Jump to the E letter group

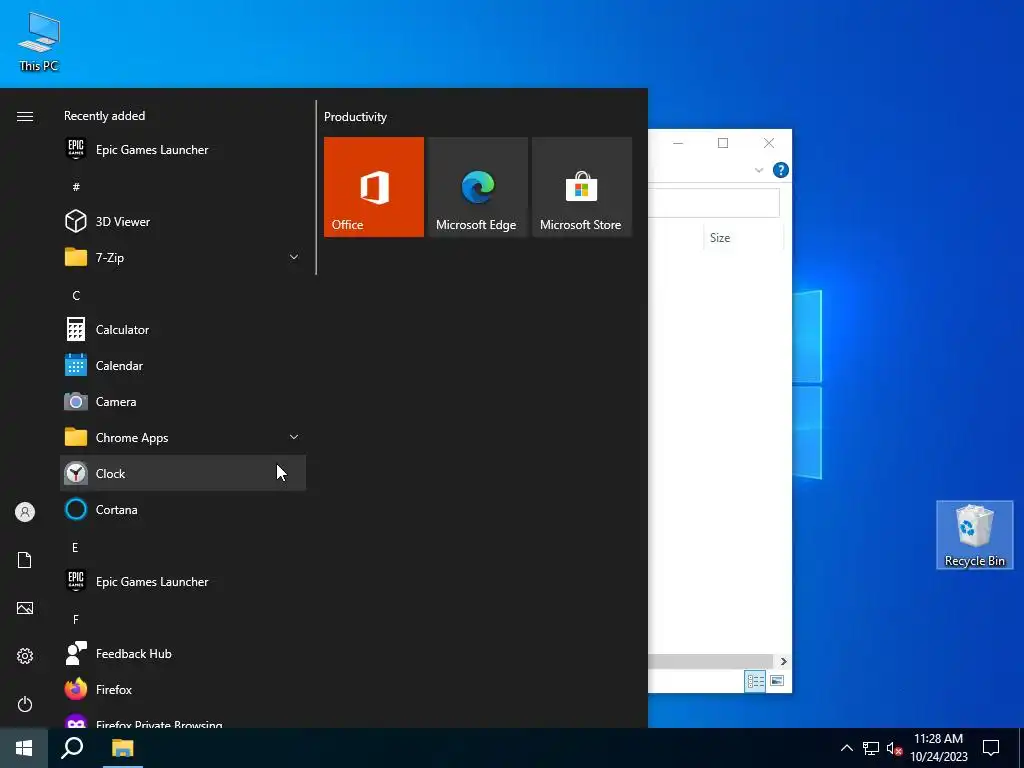(x=75, y=547)
